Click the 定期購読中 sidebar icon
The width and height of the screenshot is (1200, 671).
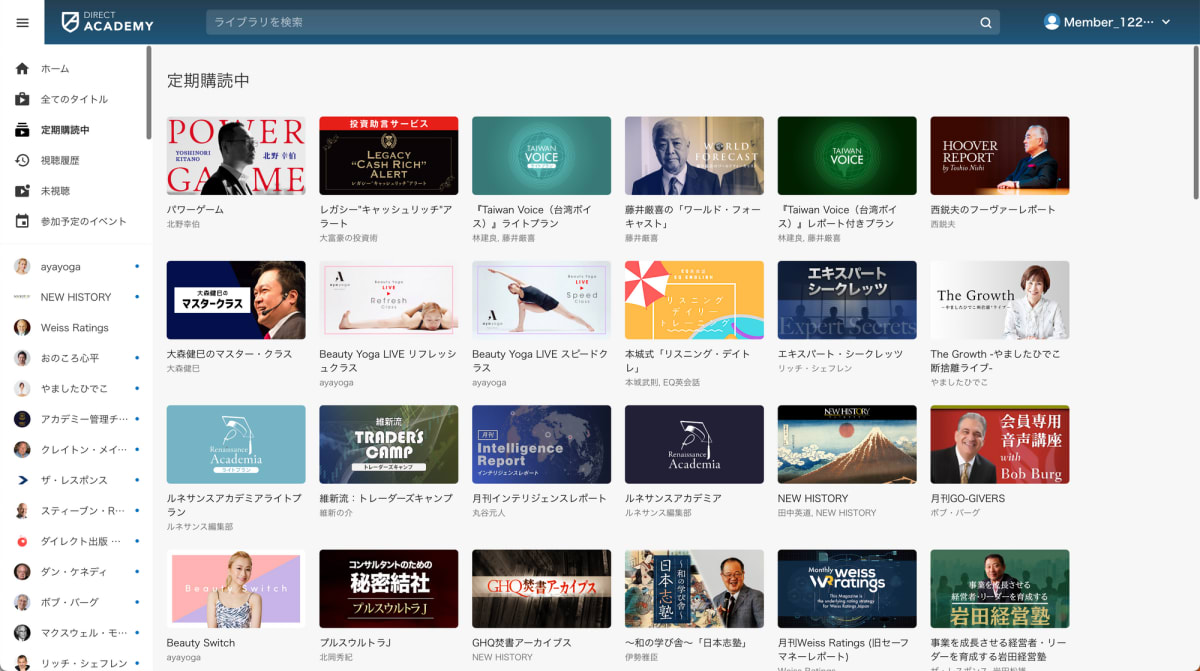(22, 130)
